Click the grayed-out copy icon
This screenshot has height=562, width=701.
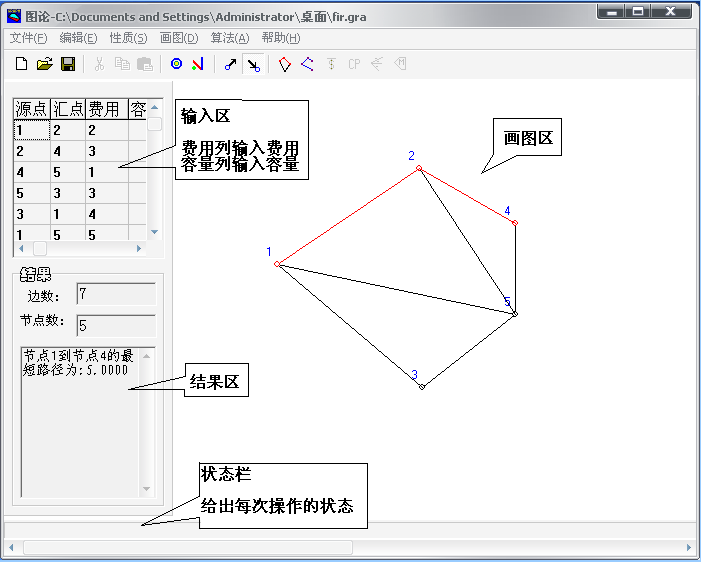point(122,64)
